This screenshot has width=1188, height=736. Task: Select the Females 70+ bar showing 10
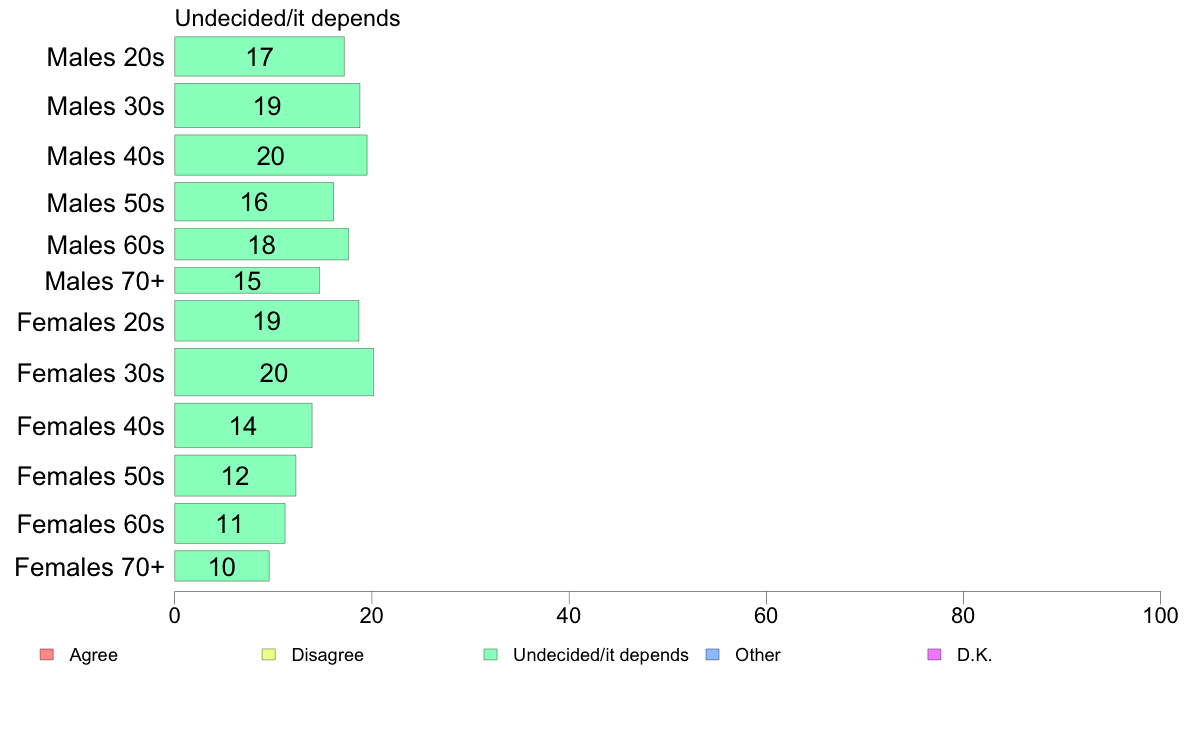pos(221,566)
